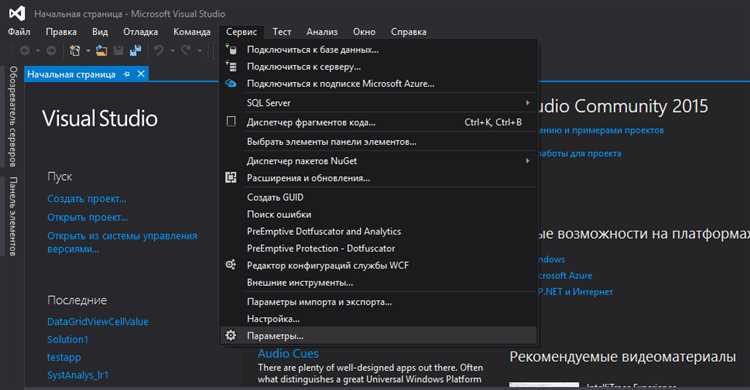Click the Save All toolbar icon
The image size is (750, 390).
click(136, 50)
